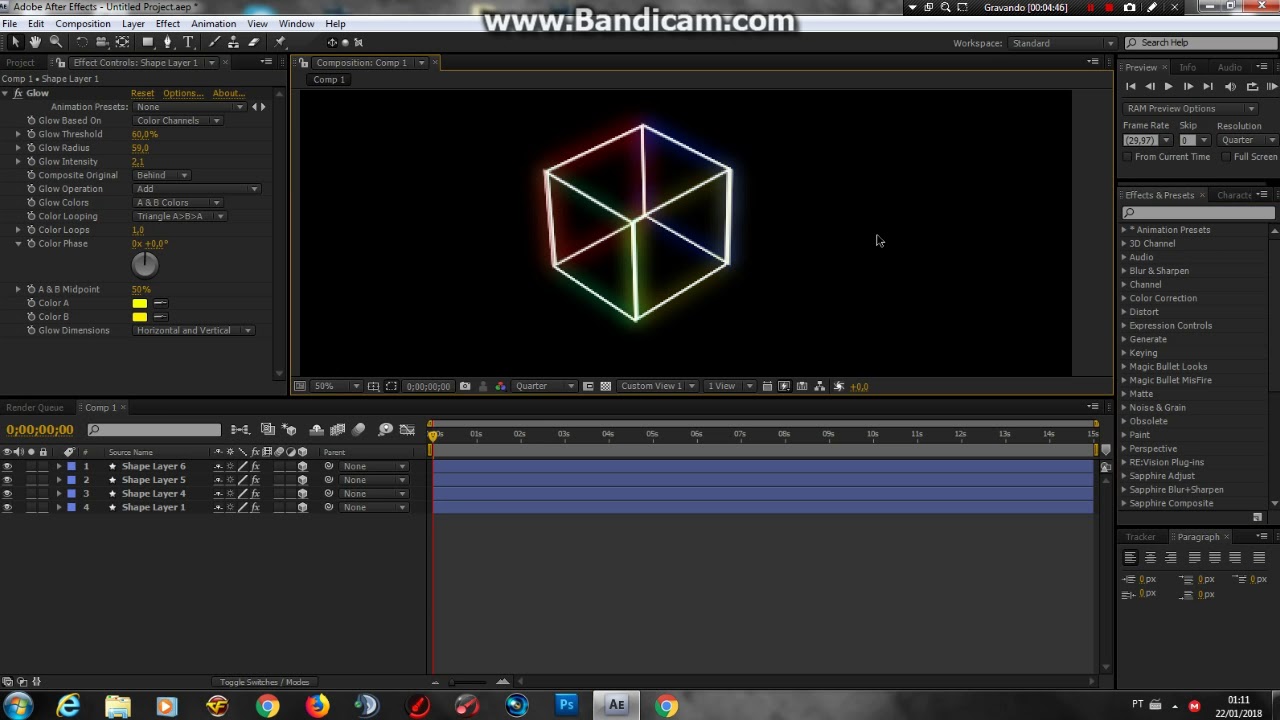Open the Glow Dimensions dropdown

pyautogui.click(x=193, y=330)
